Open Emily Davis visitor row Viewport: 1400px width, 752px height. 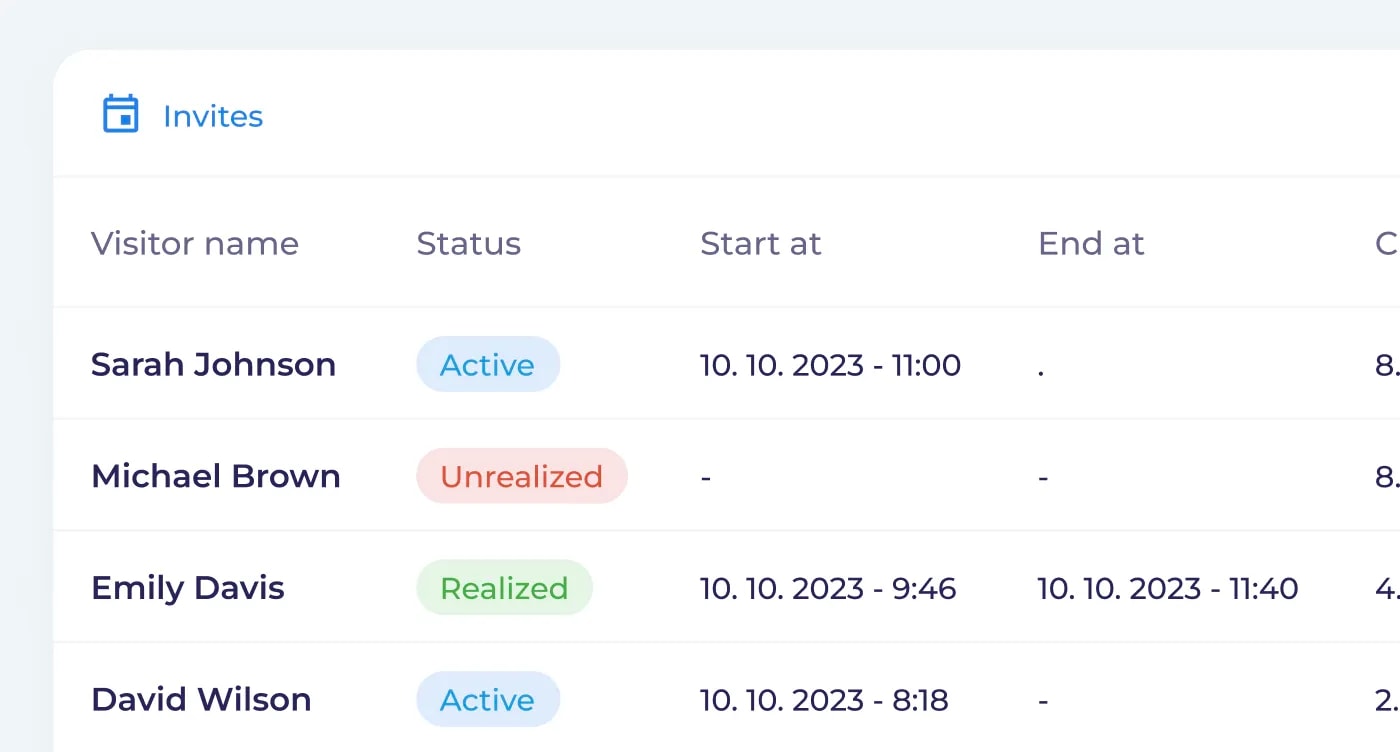[188, 587]
